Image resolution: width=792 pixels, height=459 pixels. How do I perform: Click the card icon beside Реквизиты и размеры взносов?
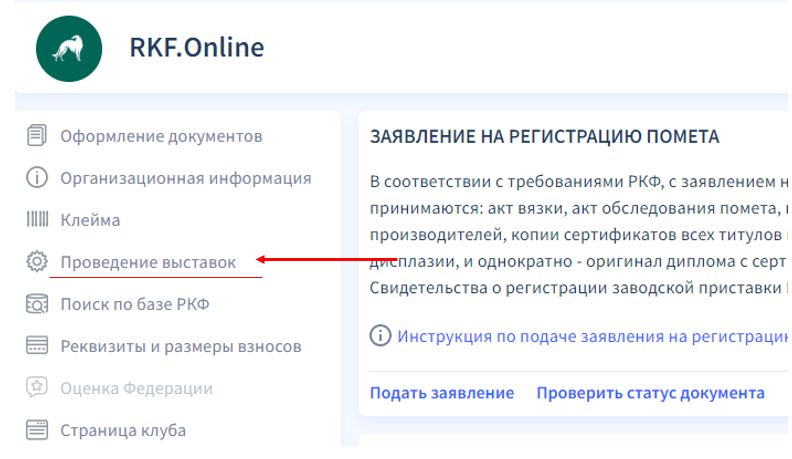pos(37,346)
